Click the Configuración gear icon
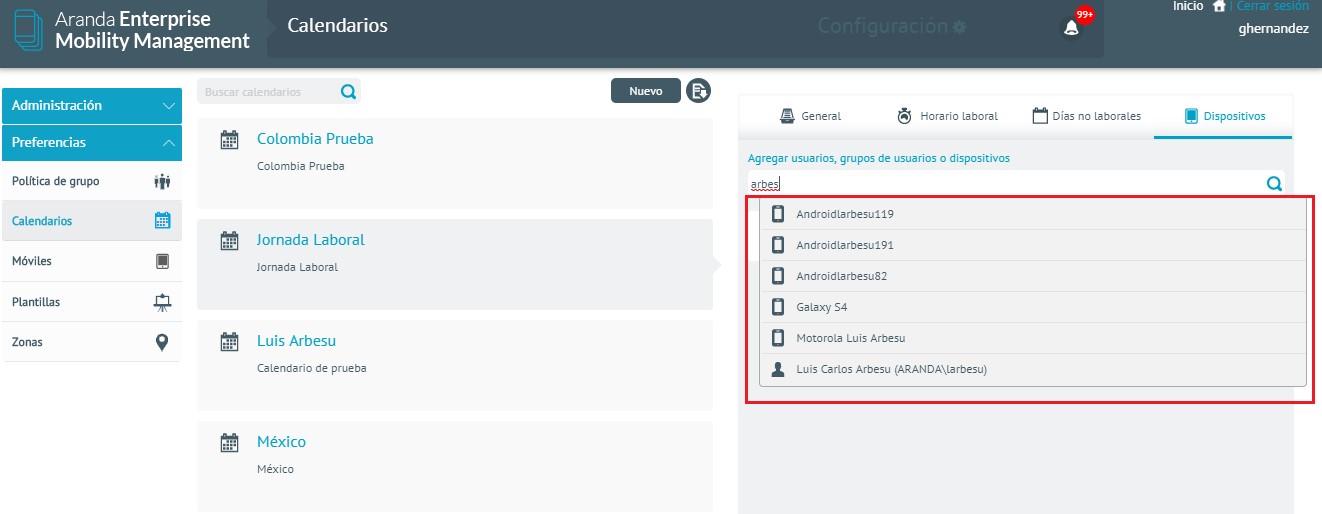This screenshot has width=1322, height=514. [960, 27]
